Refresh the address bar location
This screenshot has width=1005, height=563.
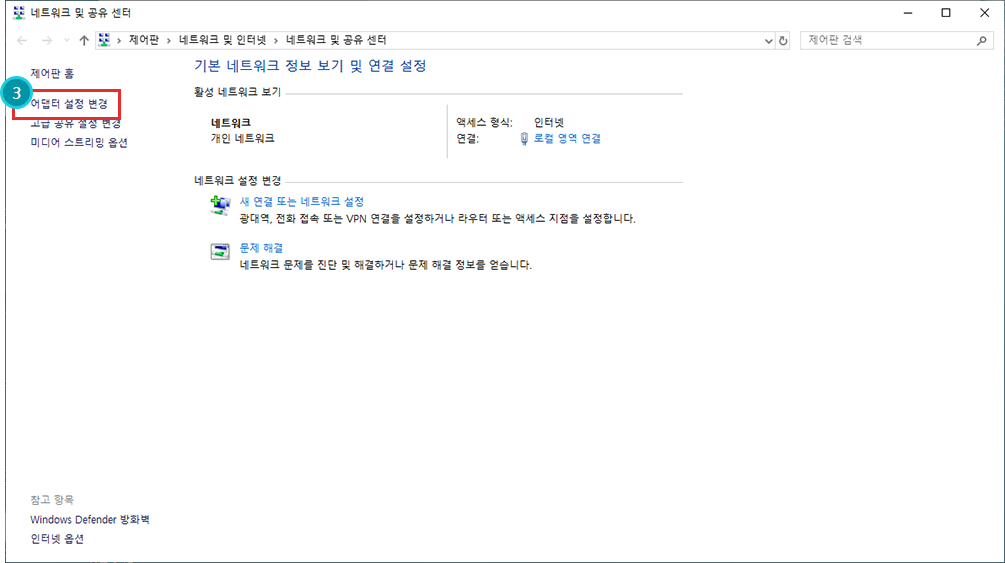[784, 41]
